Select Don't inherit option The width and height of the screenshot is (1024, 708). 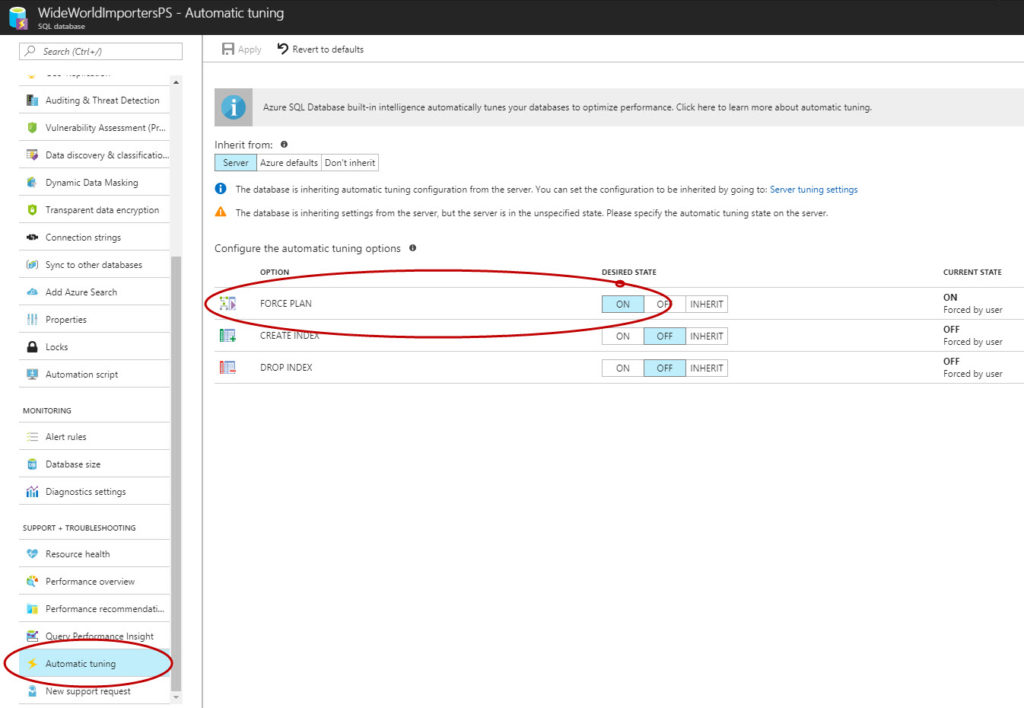click(349, 162)
